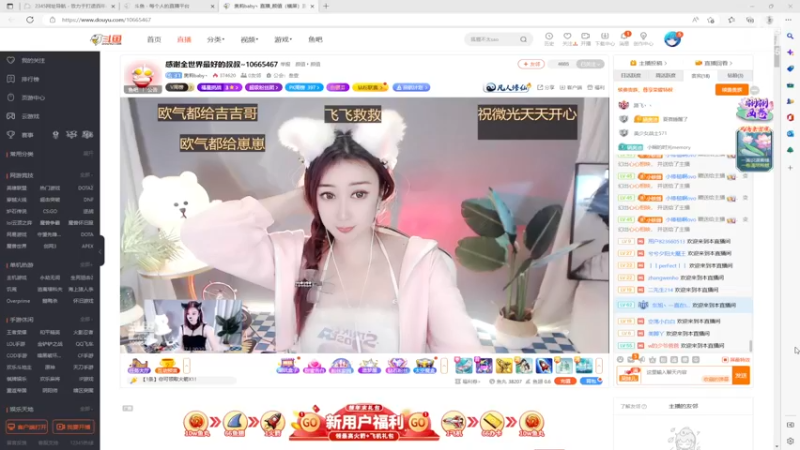Viewport: 800px width, 450px height.
Task: Open 我的关注 in the left sidebar
Action: pos(33,60)
